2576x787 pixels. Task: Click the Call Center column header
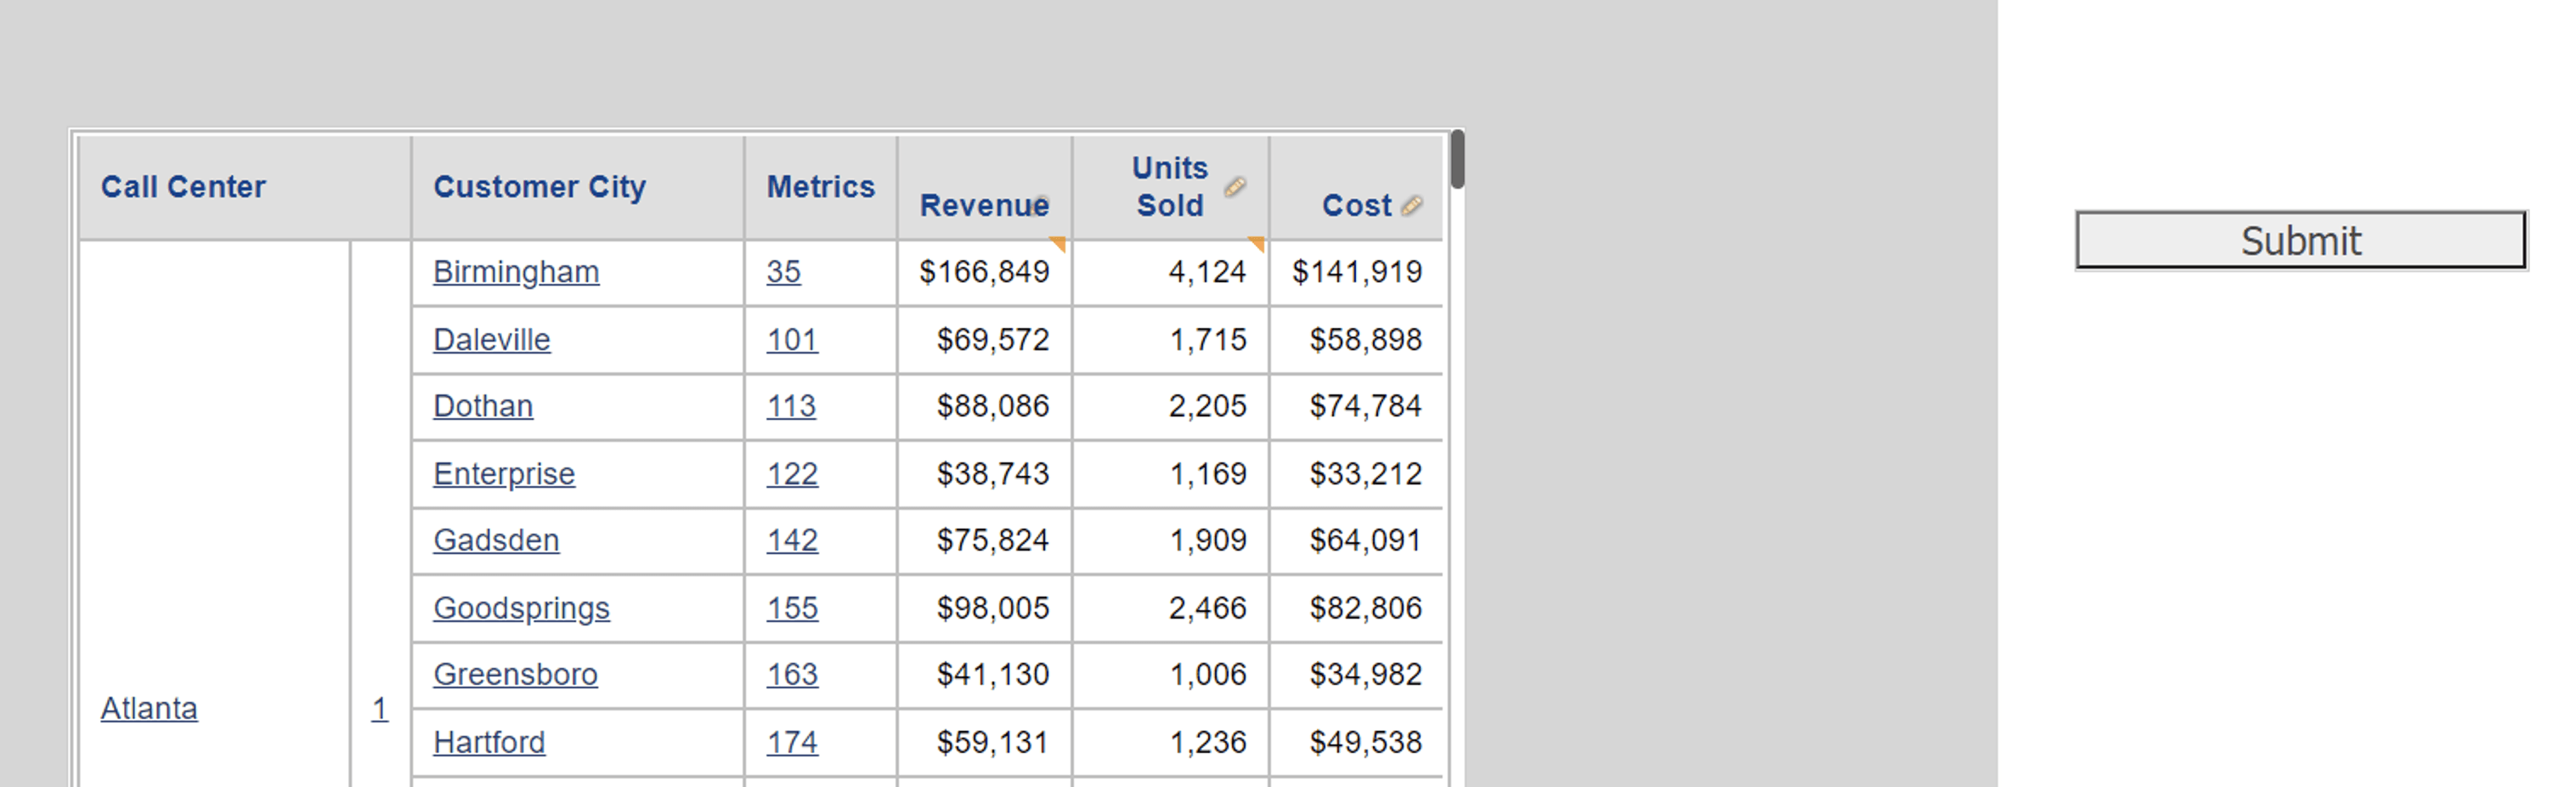pyautogui.click(x=245, y=187)
